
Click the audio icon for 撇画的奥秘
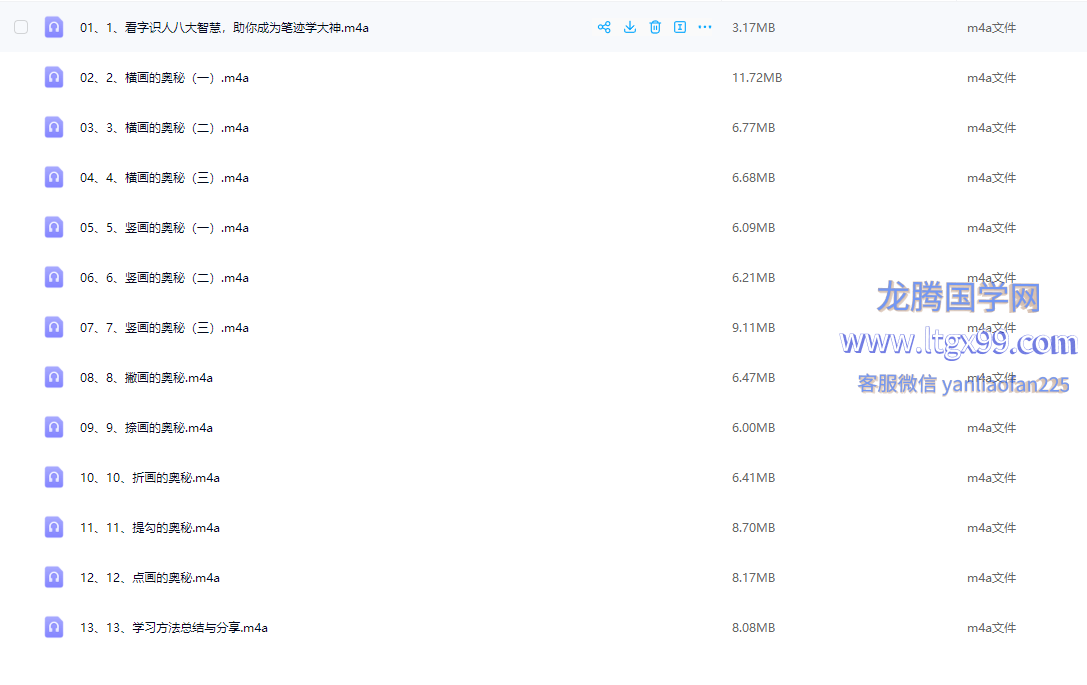tap(54, 377)
